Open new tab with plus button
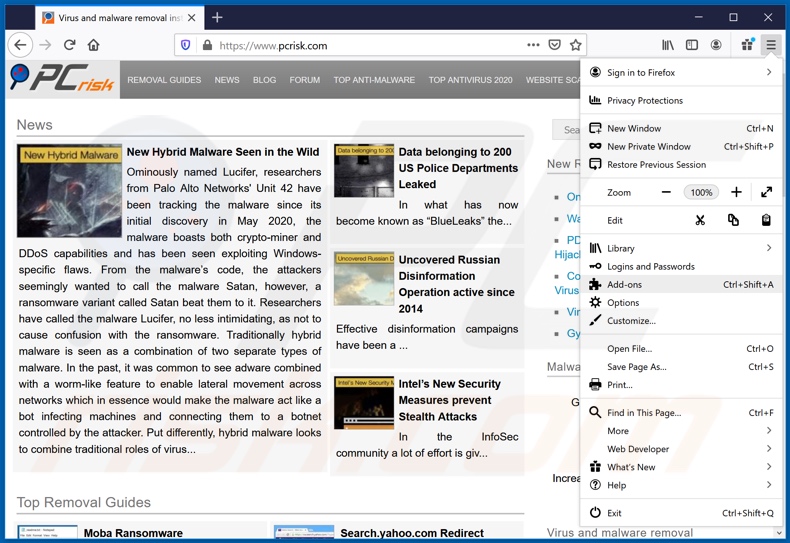The image size is (790, 543). tap(217, 17)
